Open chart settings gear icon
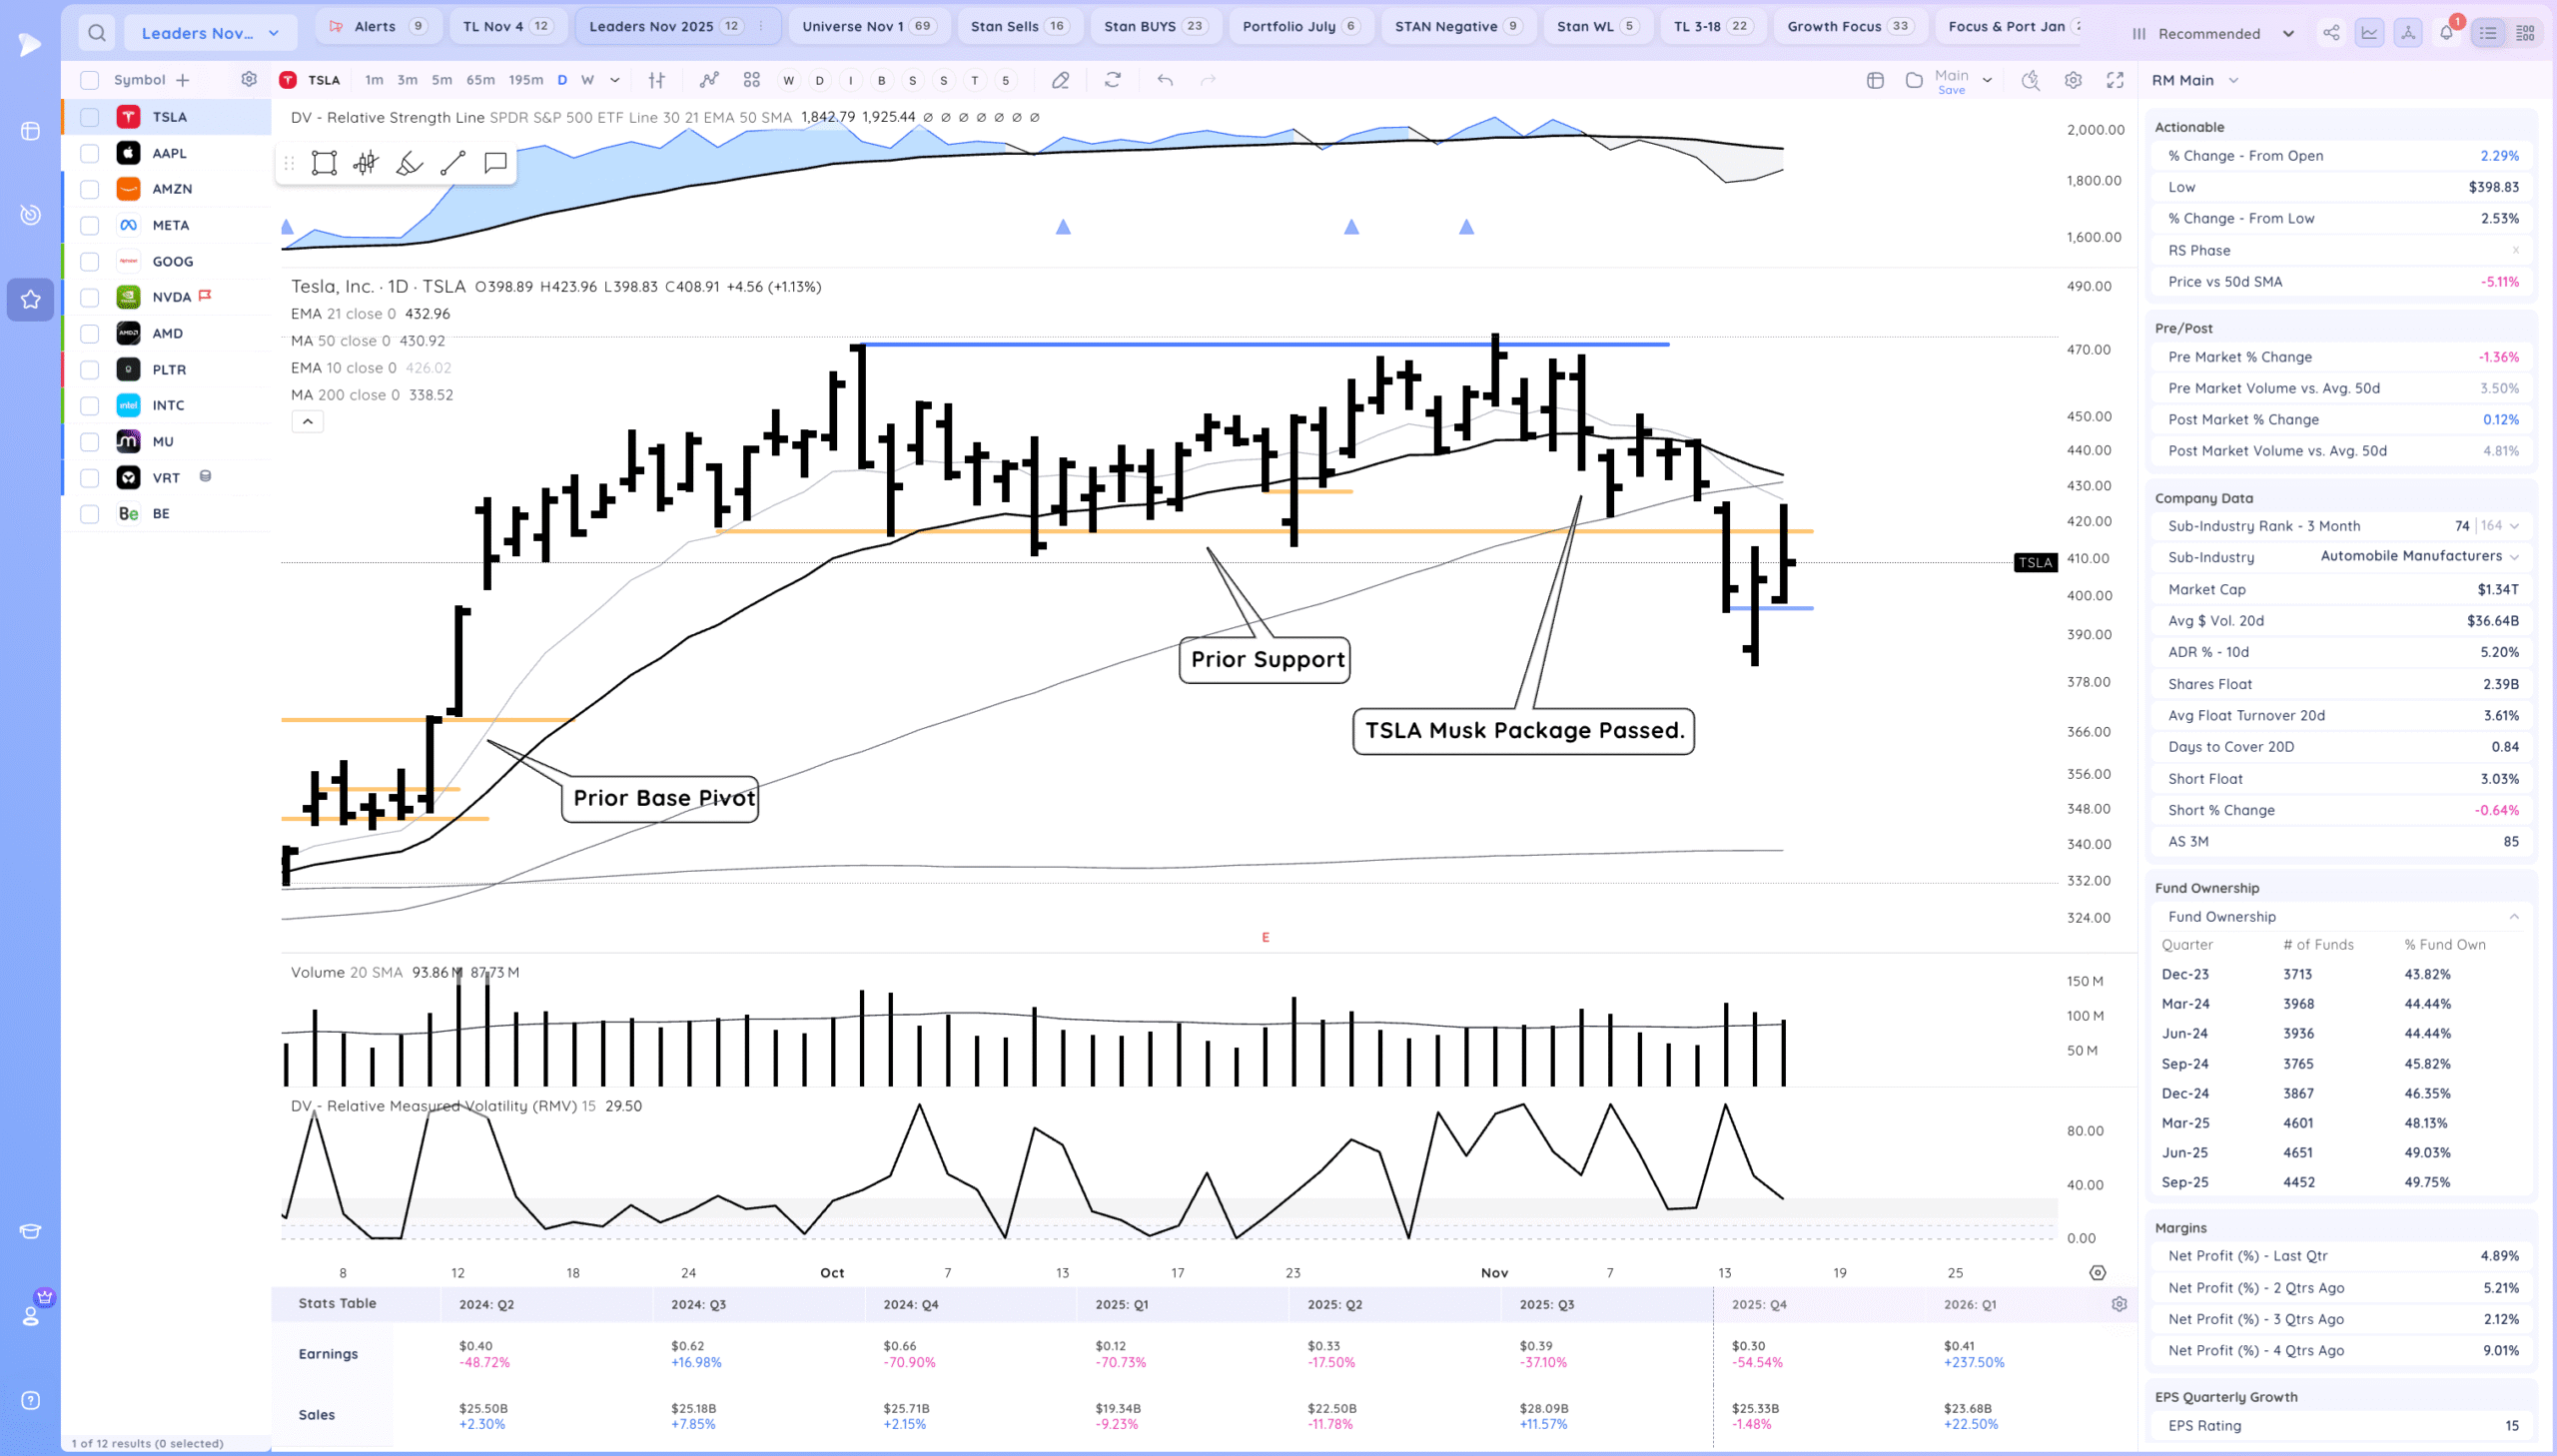 click(2073, 80)
